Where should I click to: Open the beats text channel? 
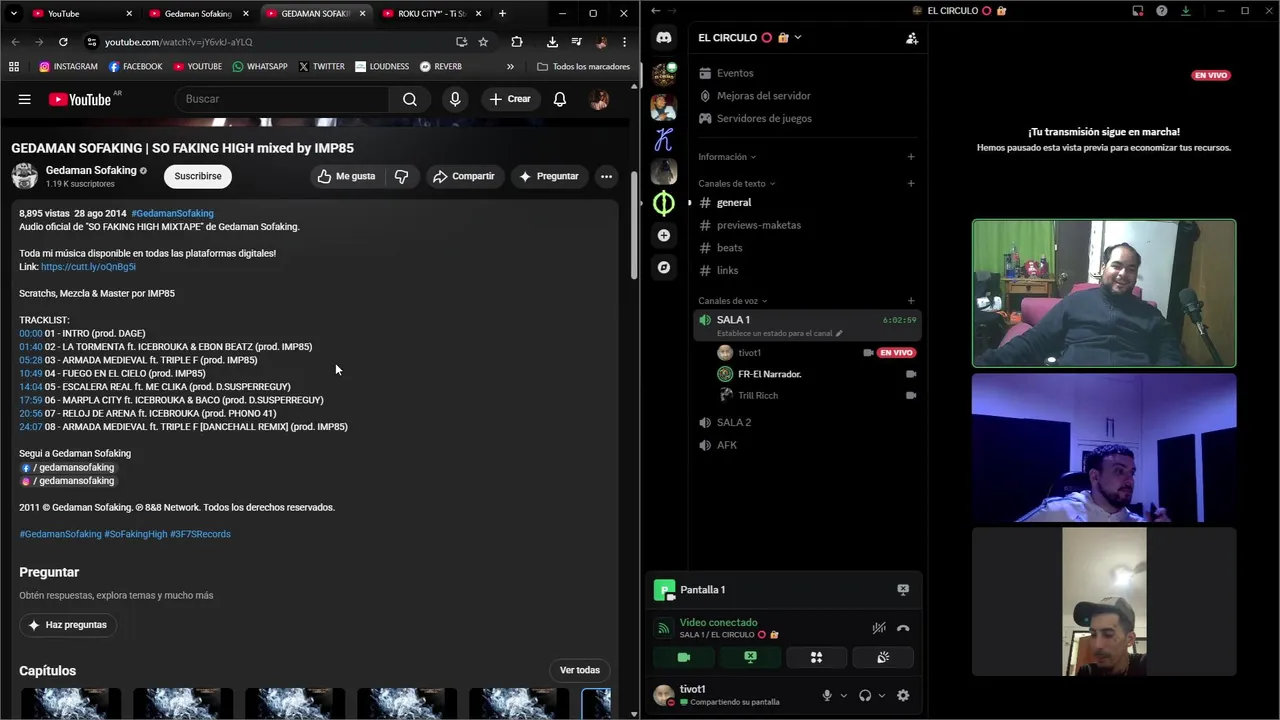(807, 248)
